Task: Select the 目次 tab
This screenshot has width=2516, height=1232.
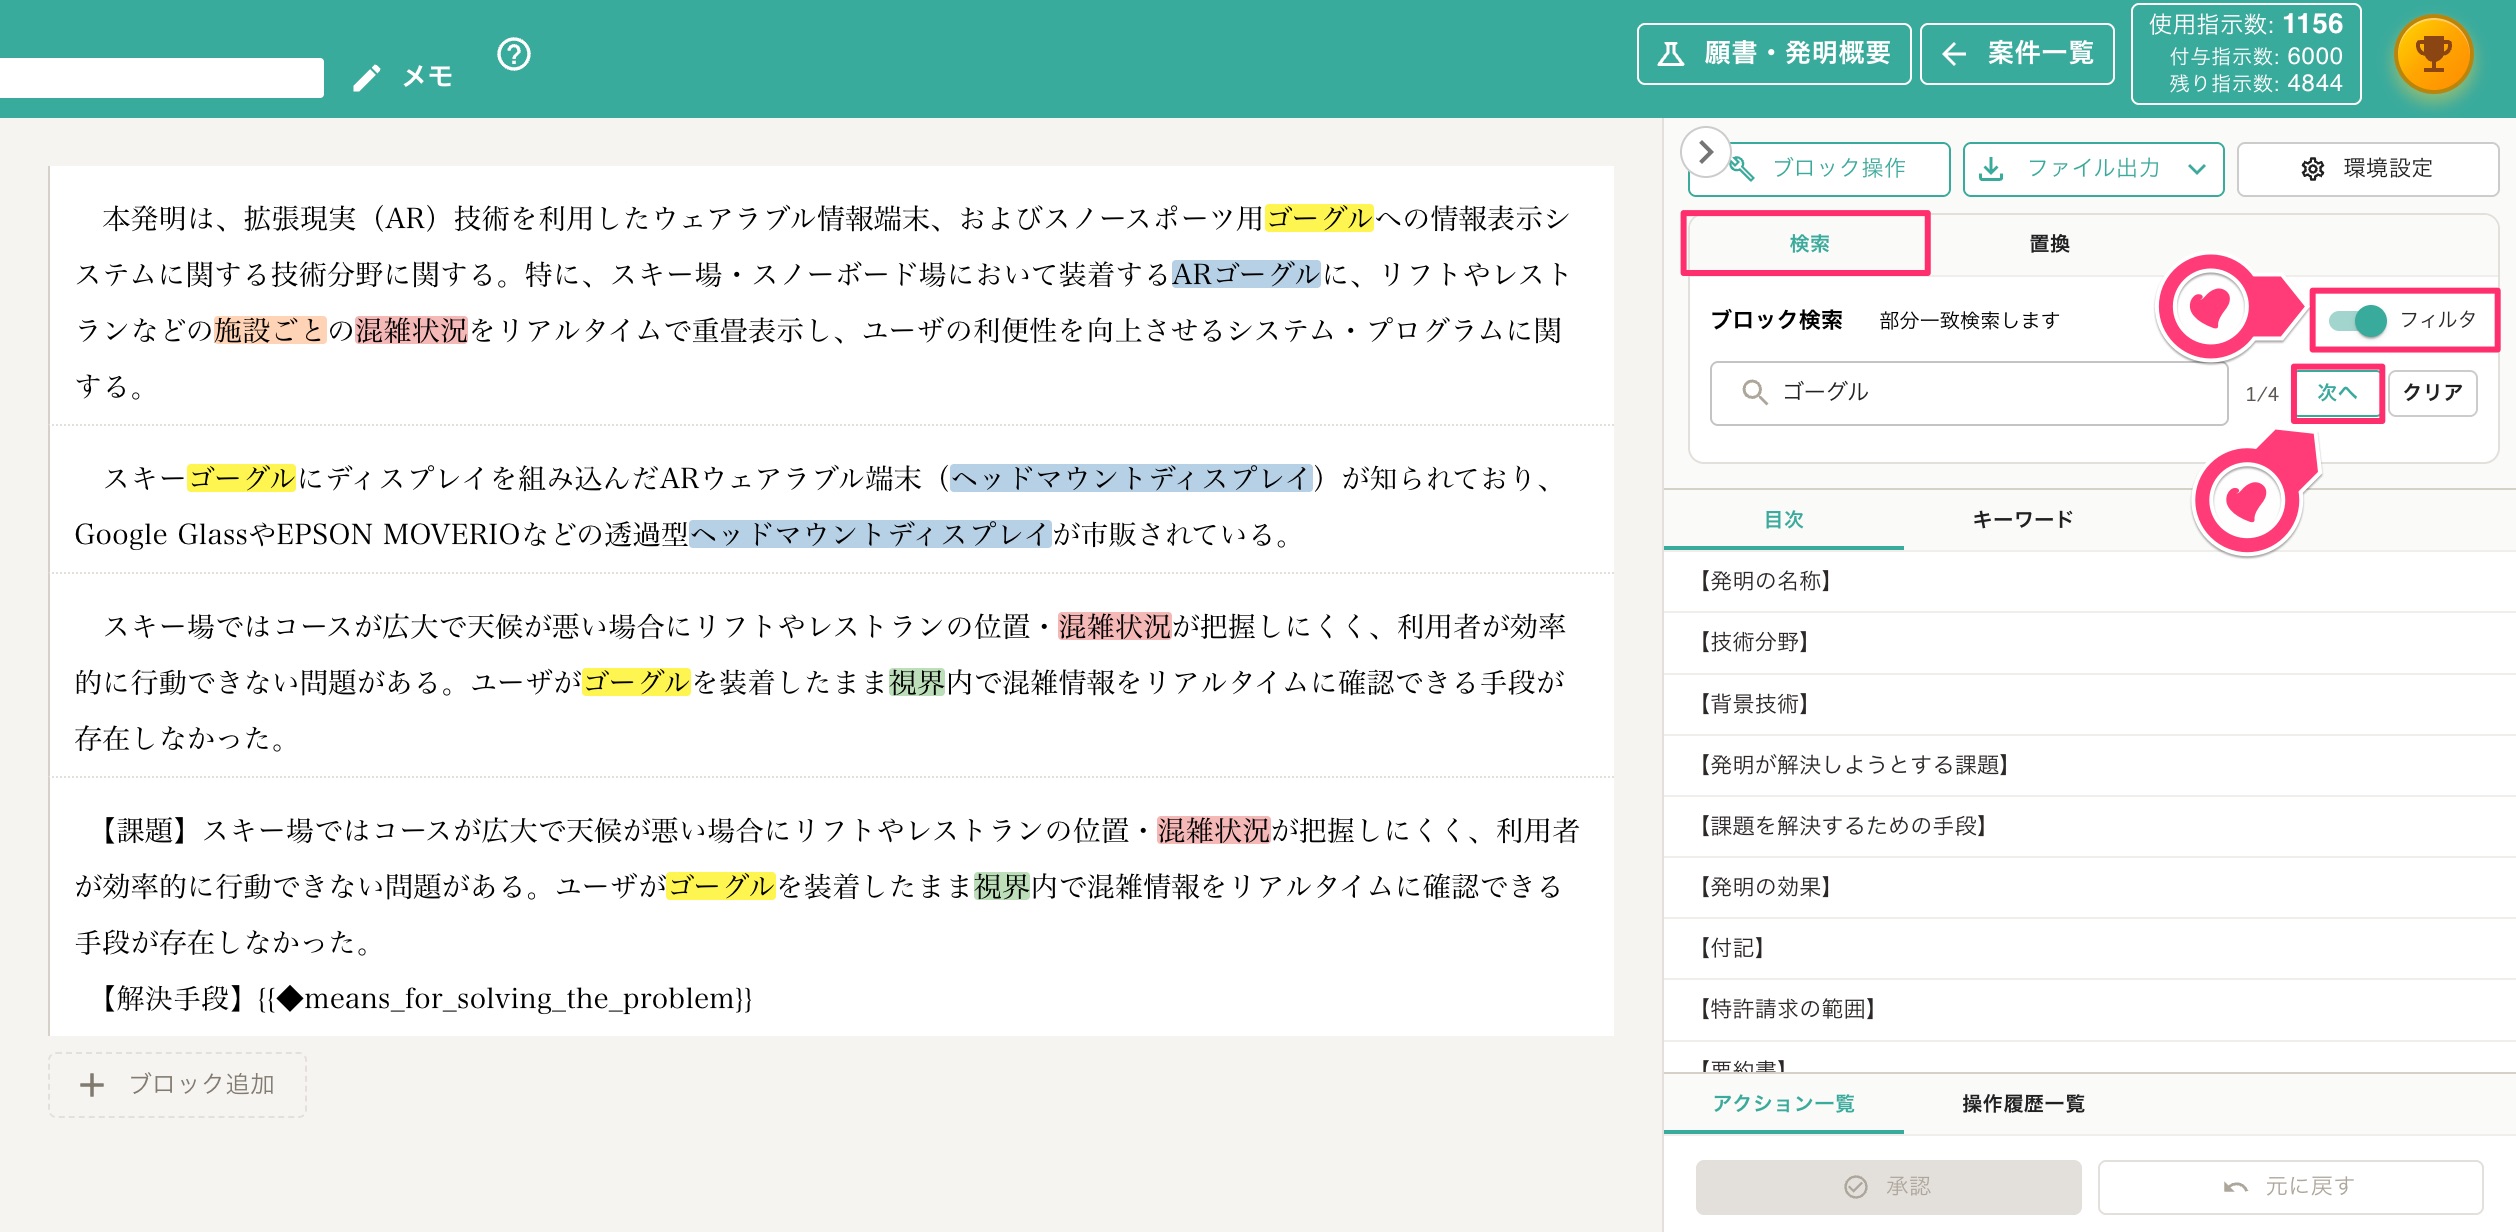Action: pyautogui.click(x=1783, y=520)
